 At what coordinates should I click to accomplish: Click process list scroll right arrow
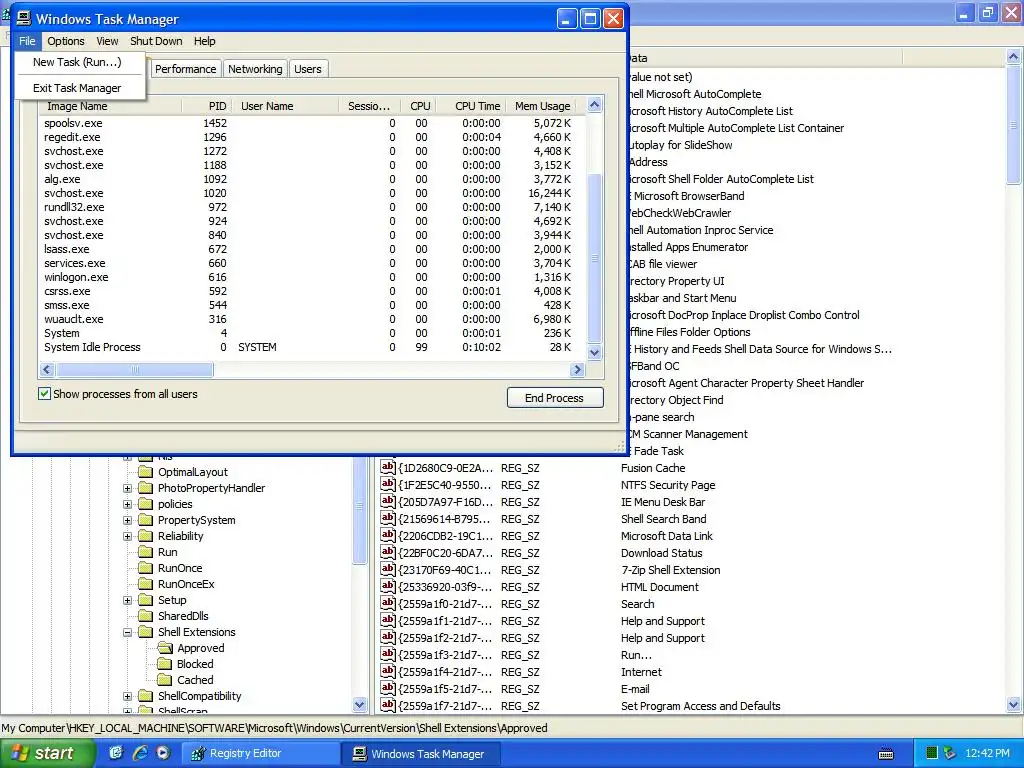577,370
